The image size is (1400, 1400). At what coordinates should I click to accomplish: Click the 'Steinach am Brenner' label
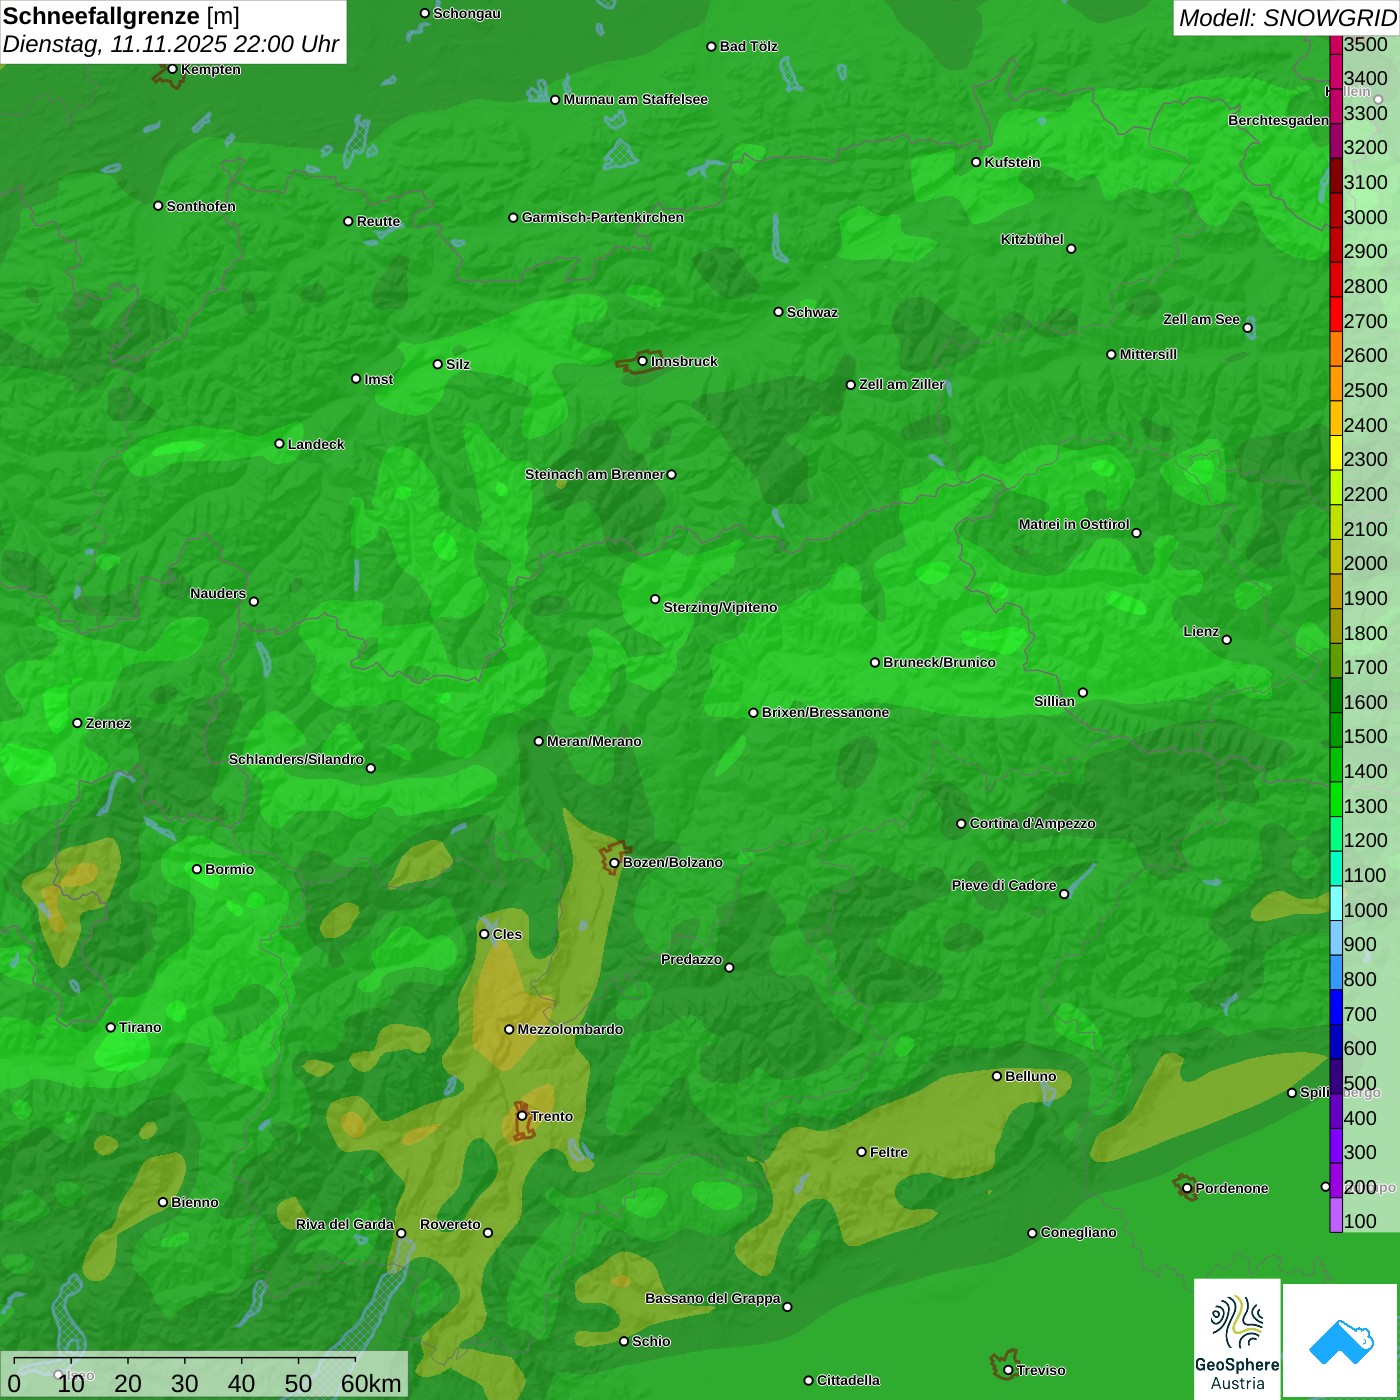(594, 474)
